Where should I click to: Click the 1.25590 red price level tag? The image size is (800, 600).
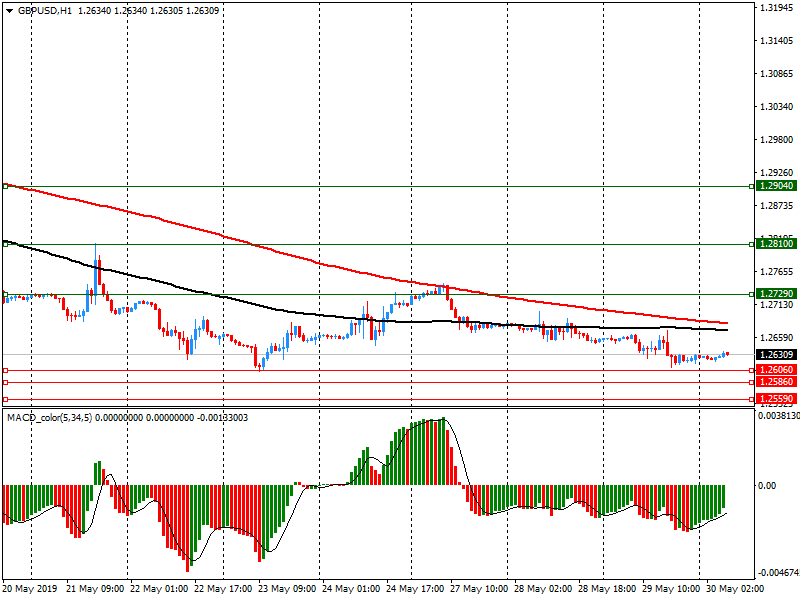pyautogui.click(x=775, y=398)
